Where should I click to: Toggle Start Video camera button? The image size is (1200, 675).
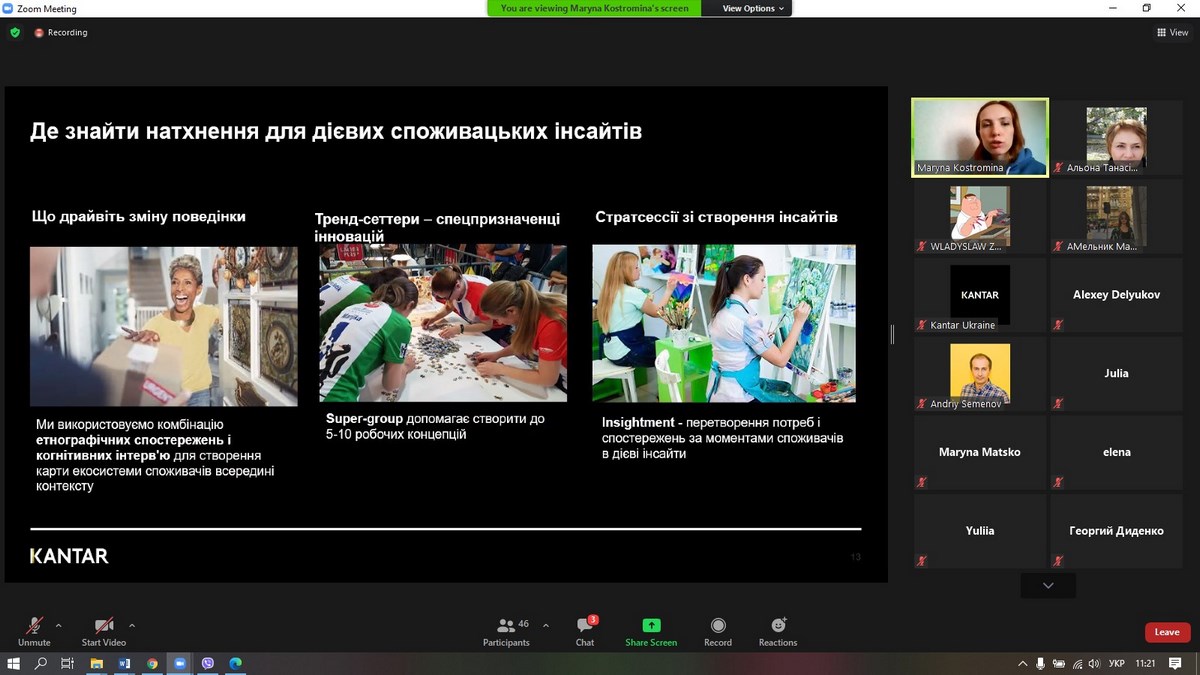click(104, 630)
